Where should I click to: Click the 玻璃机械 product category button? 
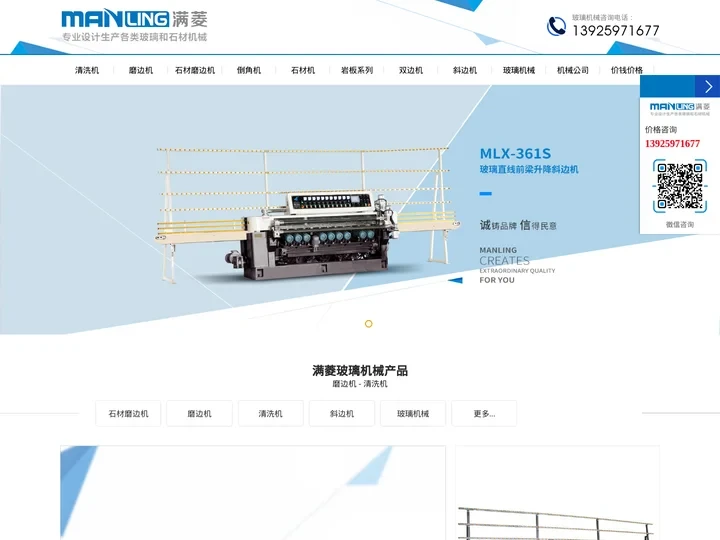tap(413, 413)
